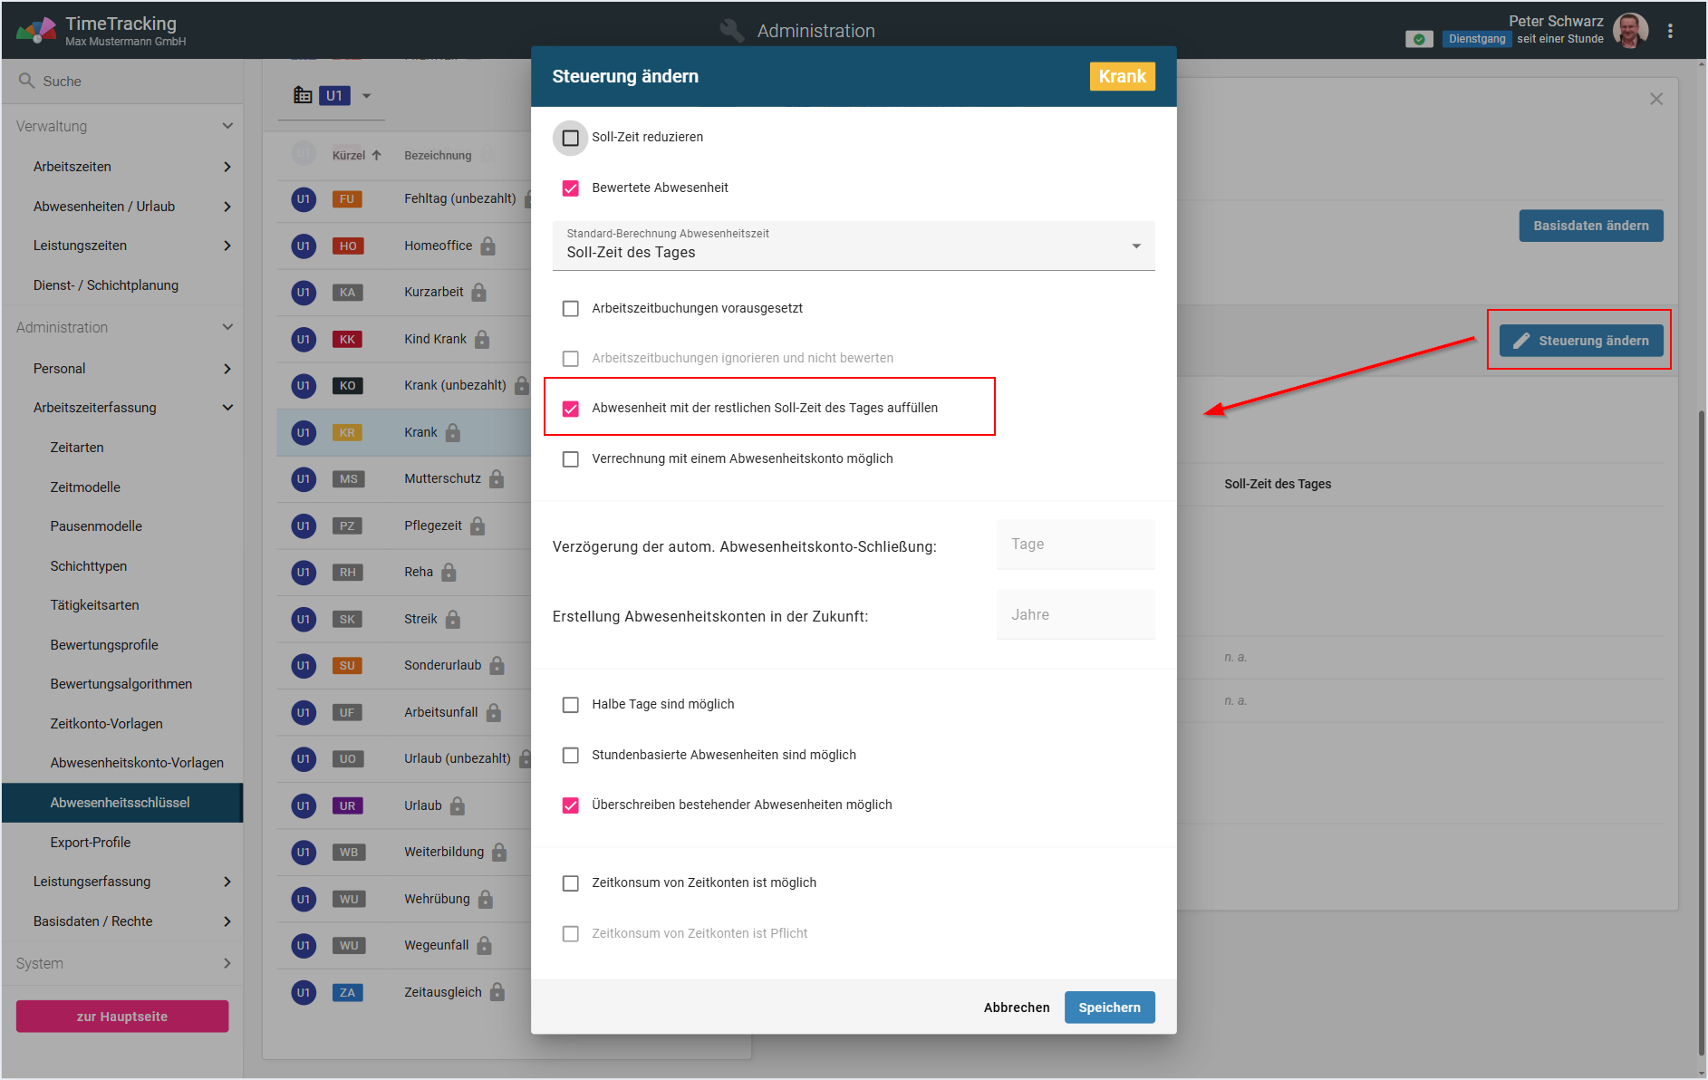Image resolution: width=1708 pixels, height=1080 pixels.
Task: Check Halbe Tage sind möglich
Action: 570,705
